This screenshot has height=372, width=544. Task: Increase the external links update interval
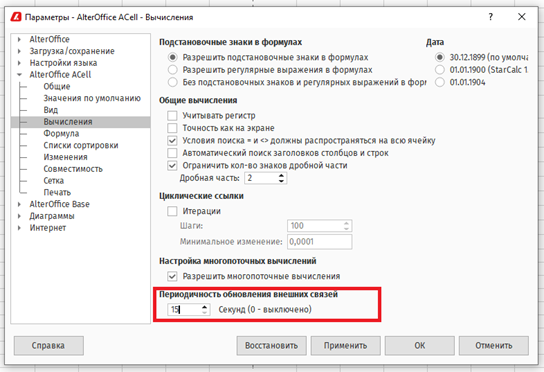pos(205,306)
